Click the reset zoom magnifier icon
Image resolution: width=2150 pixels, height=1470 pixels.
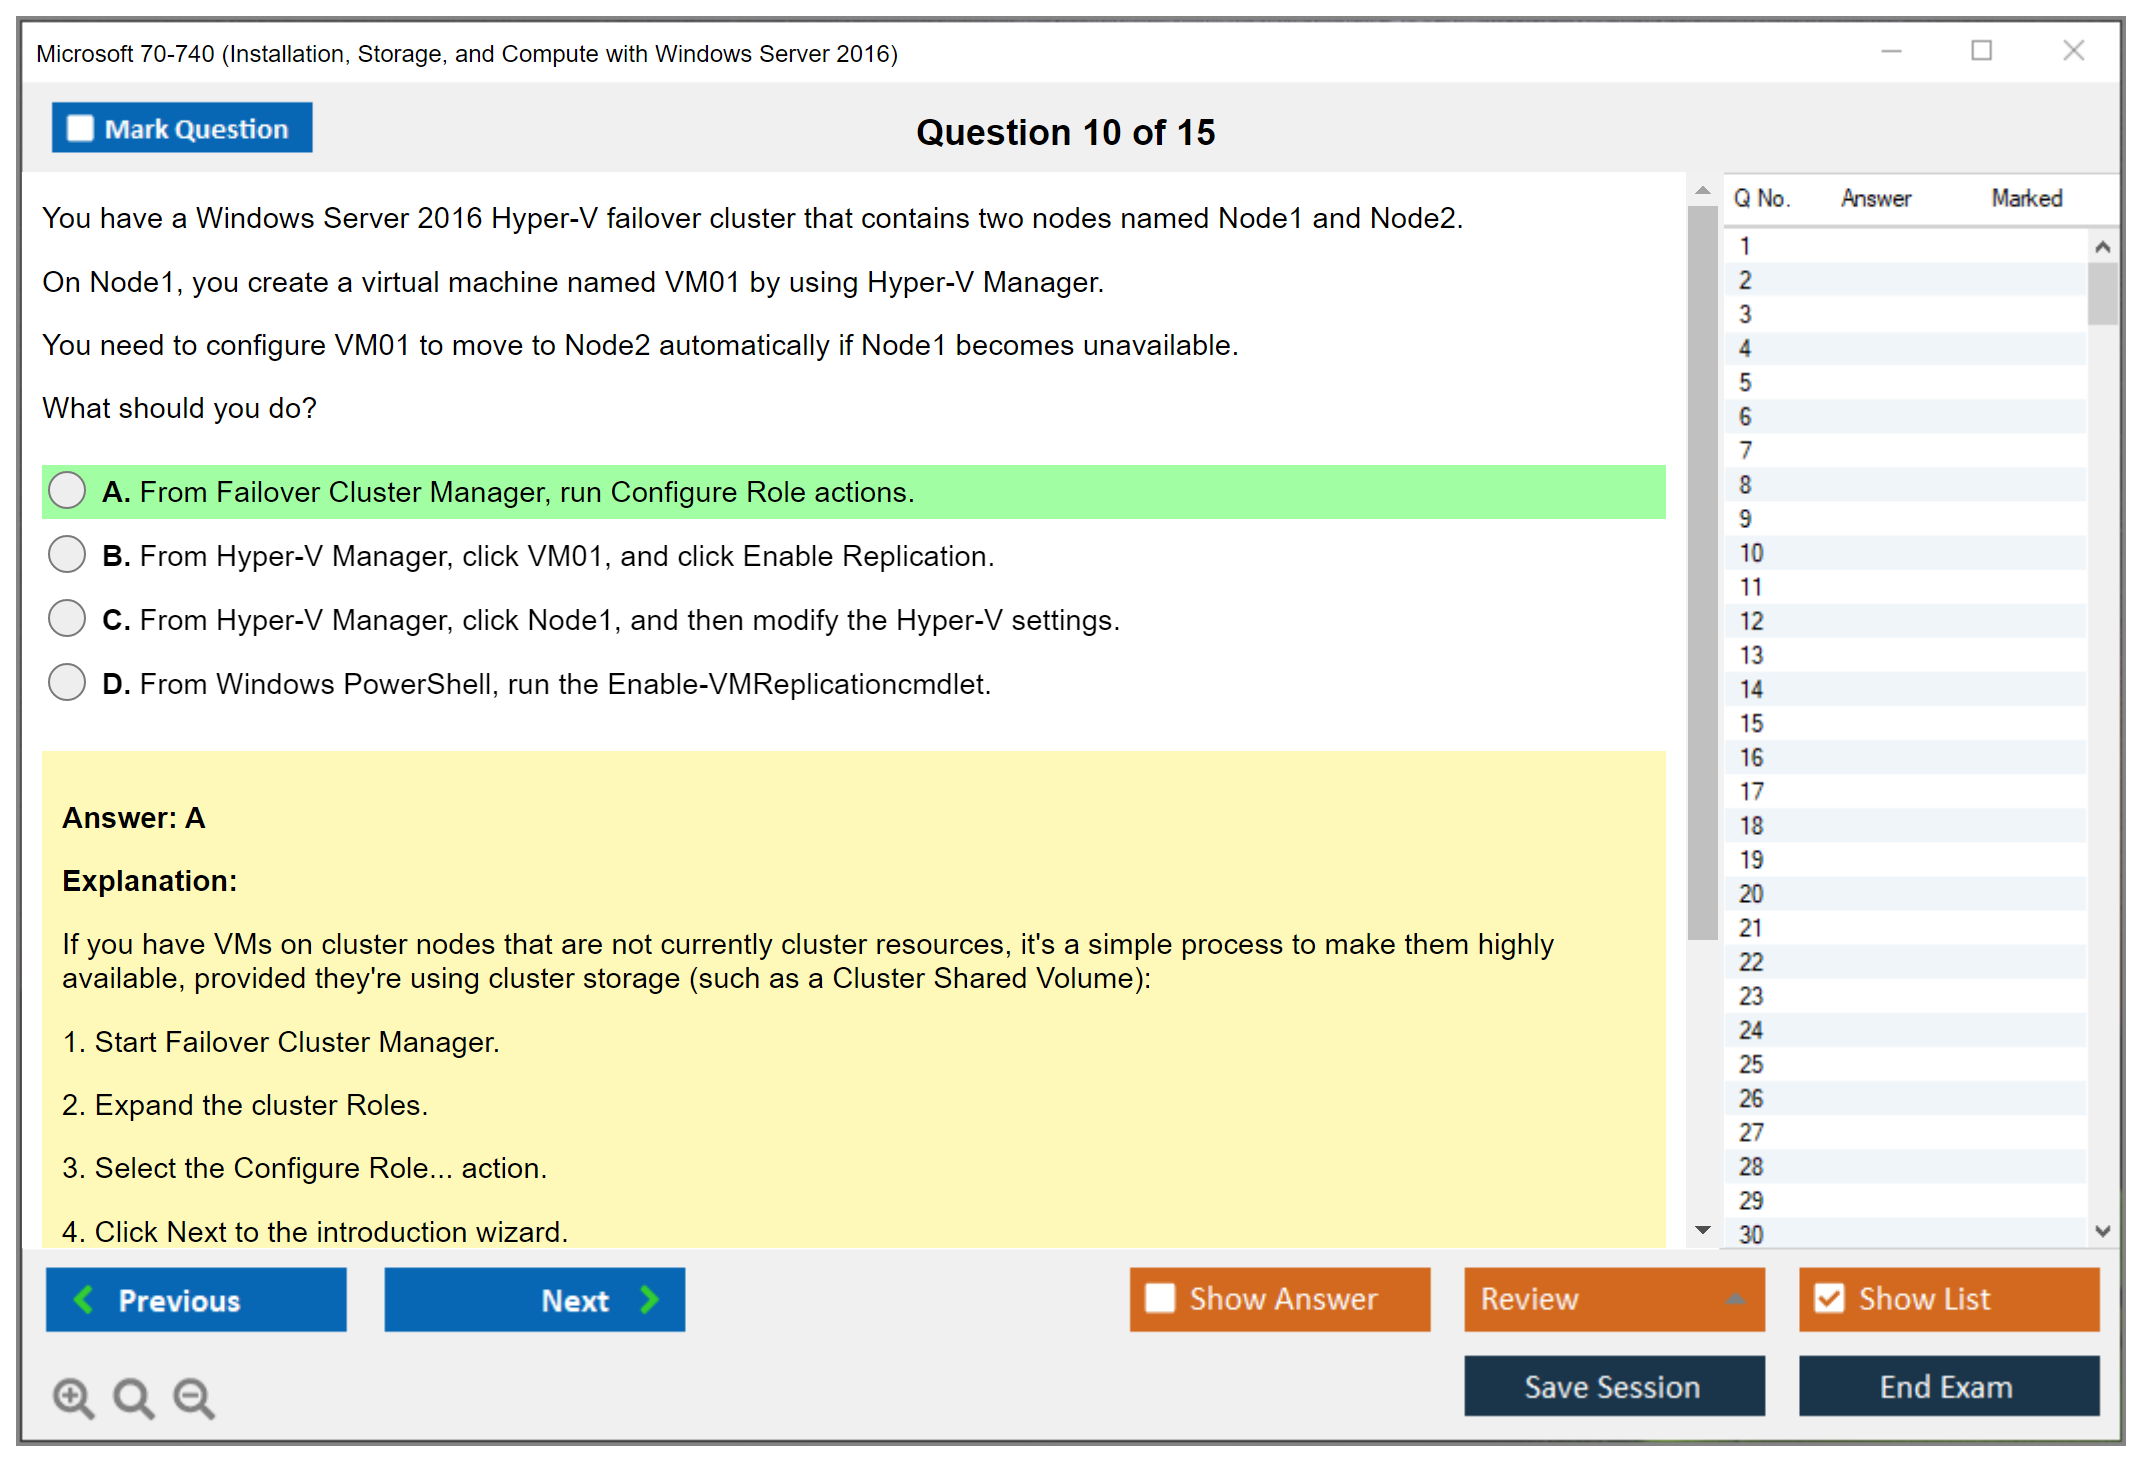(x=133, y=1397)
